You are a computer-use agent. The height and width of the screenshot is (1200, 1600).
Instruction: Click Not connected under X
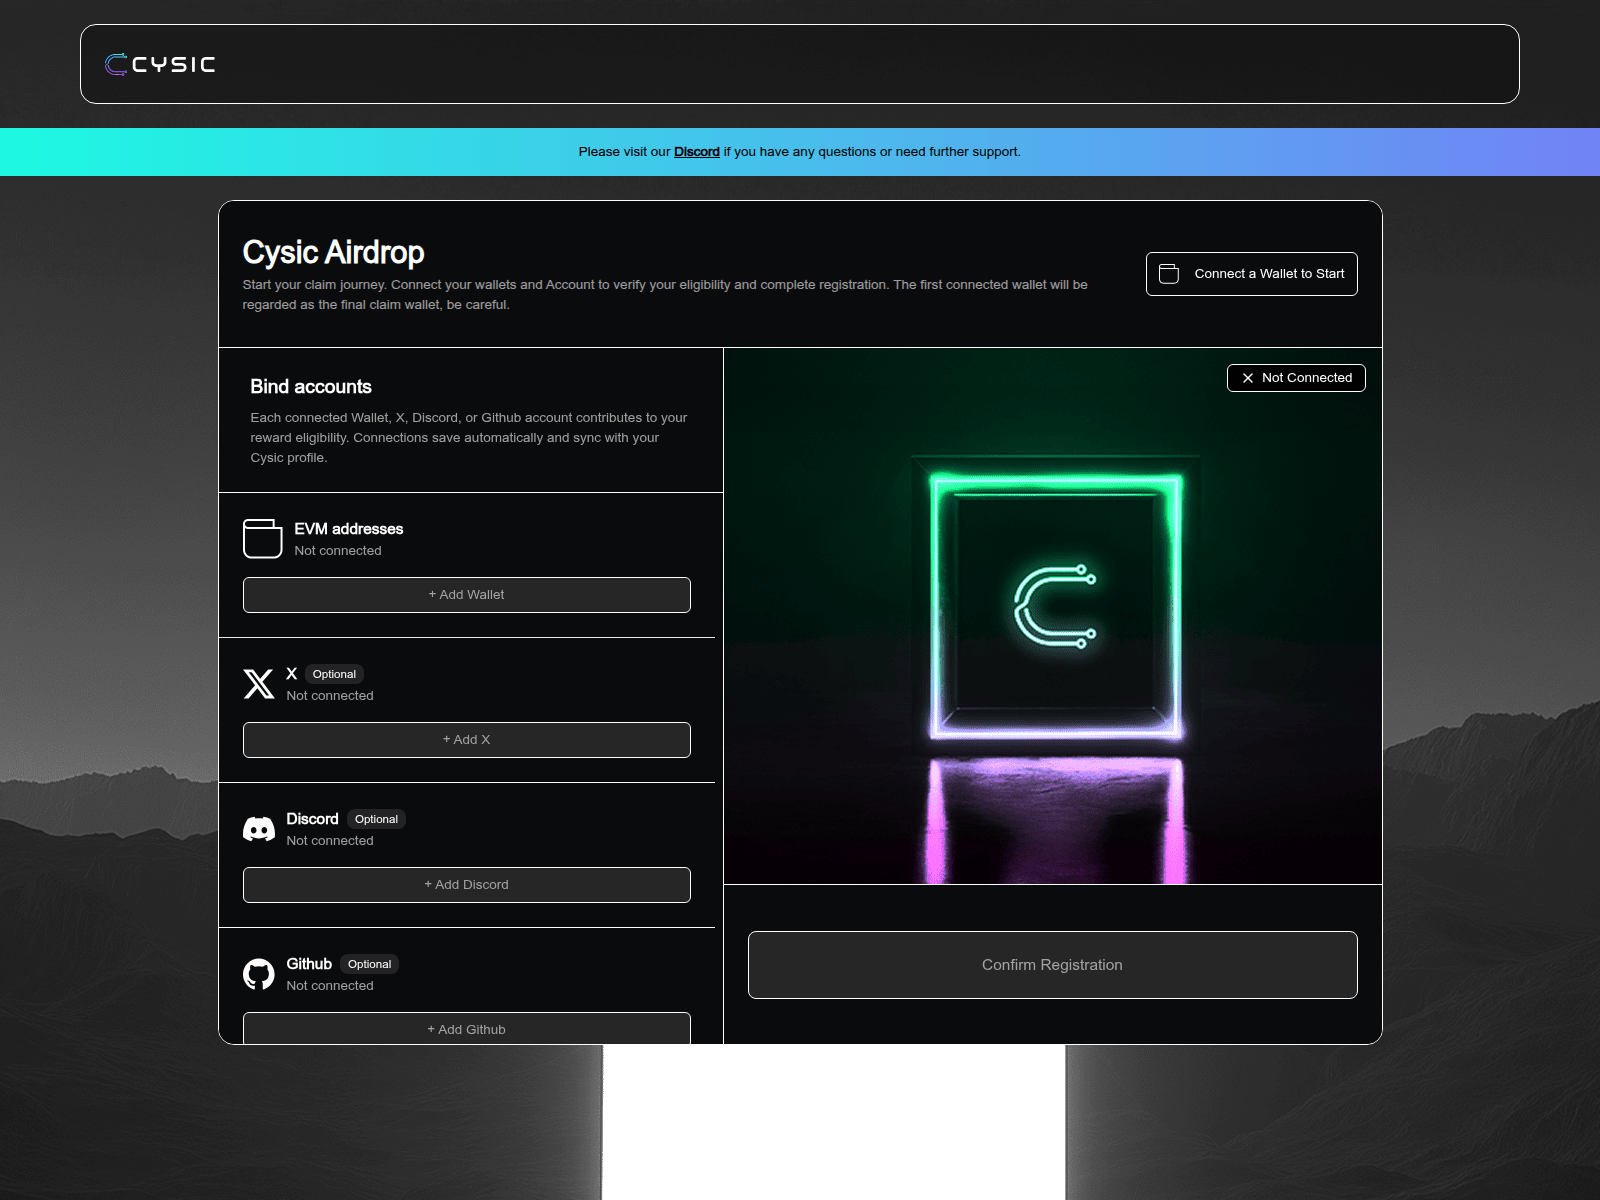(x=330, y=696)
